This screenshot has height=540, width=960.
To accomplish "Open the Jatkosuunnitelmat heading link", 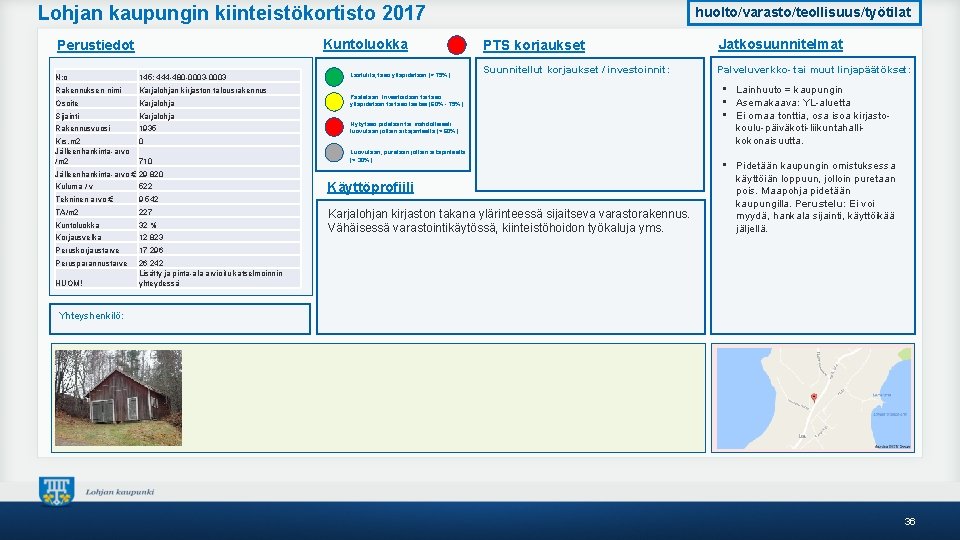I will tap(781, 45).
